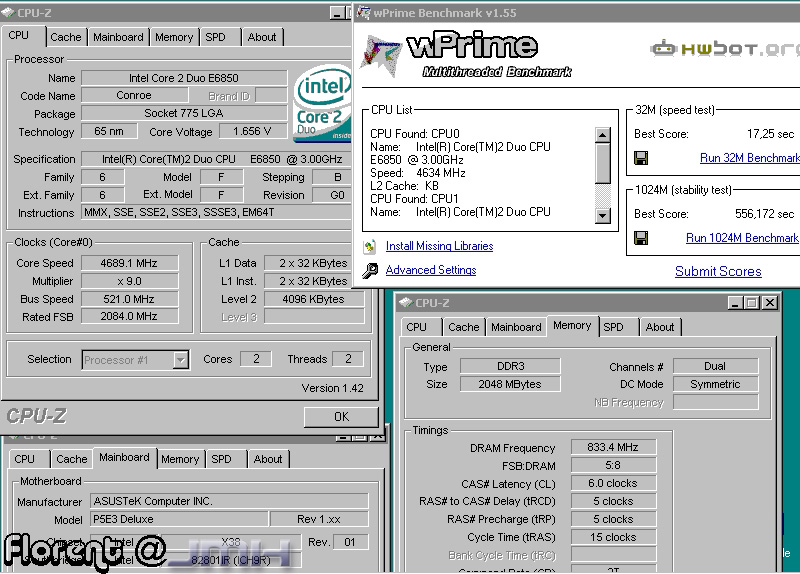Click the DRAM Frequency value 833.4 MHz
The height and width of the screenshot is (574, 800).
pyautogui.click(x=613, y=447)
